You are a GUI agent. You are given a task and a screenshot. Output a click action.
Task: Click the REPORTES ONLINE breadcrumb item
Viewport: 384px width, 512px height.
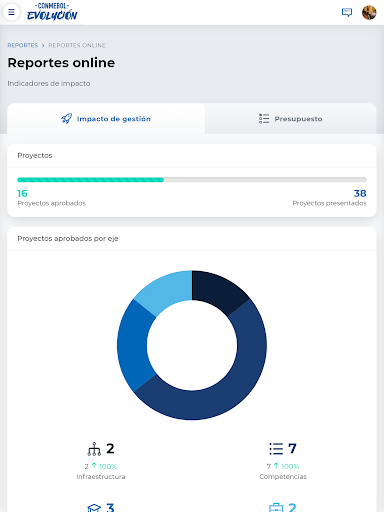77,45
